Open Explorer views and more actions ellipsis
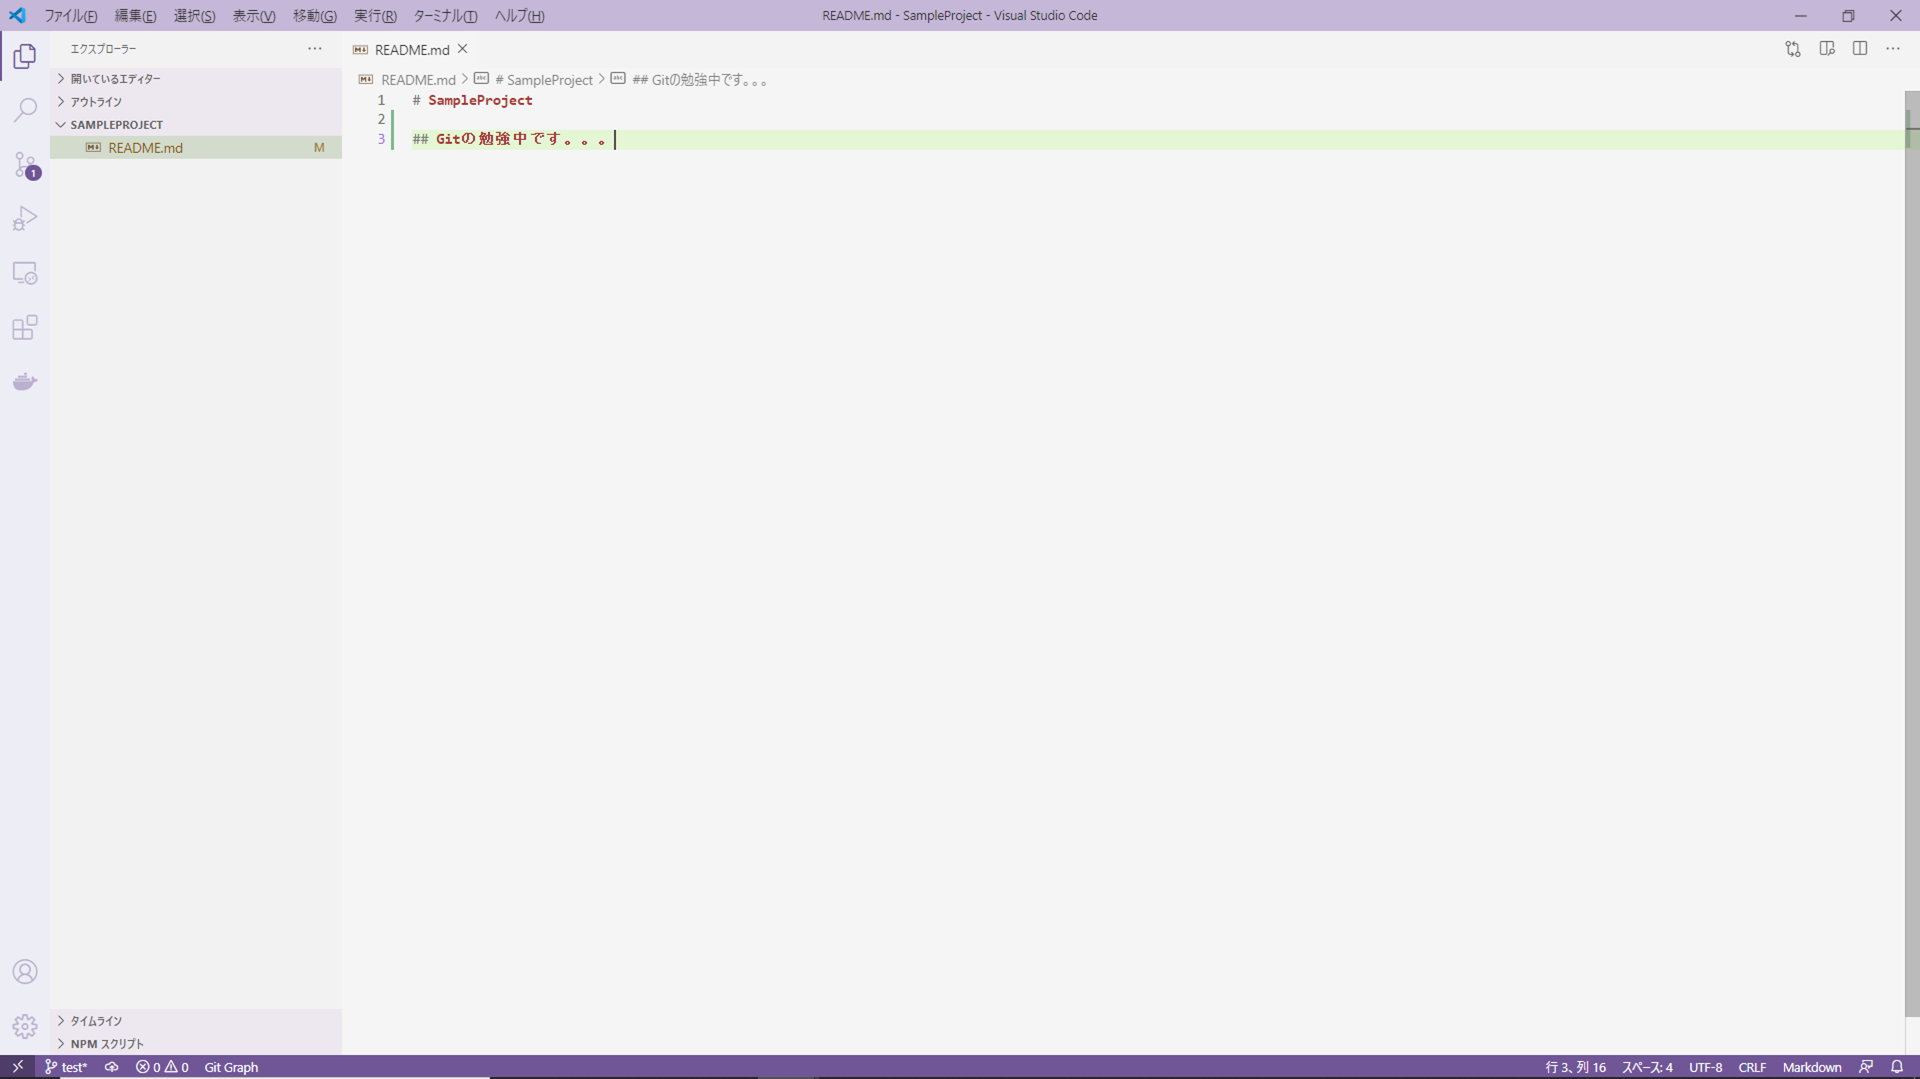This screenshot has width=1920, height=1079. pyautogui.click(x=315, y=49)
